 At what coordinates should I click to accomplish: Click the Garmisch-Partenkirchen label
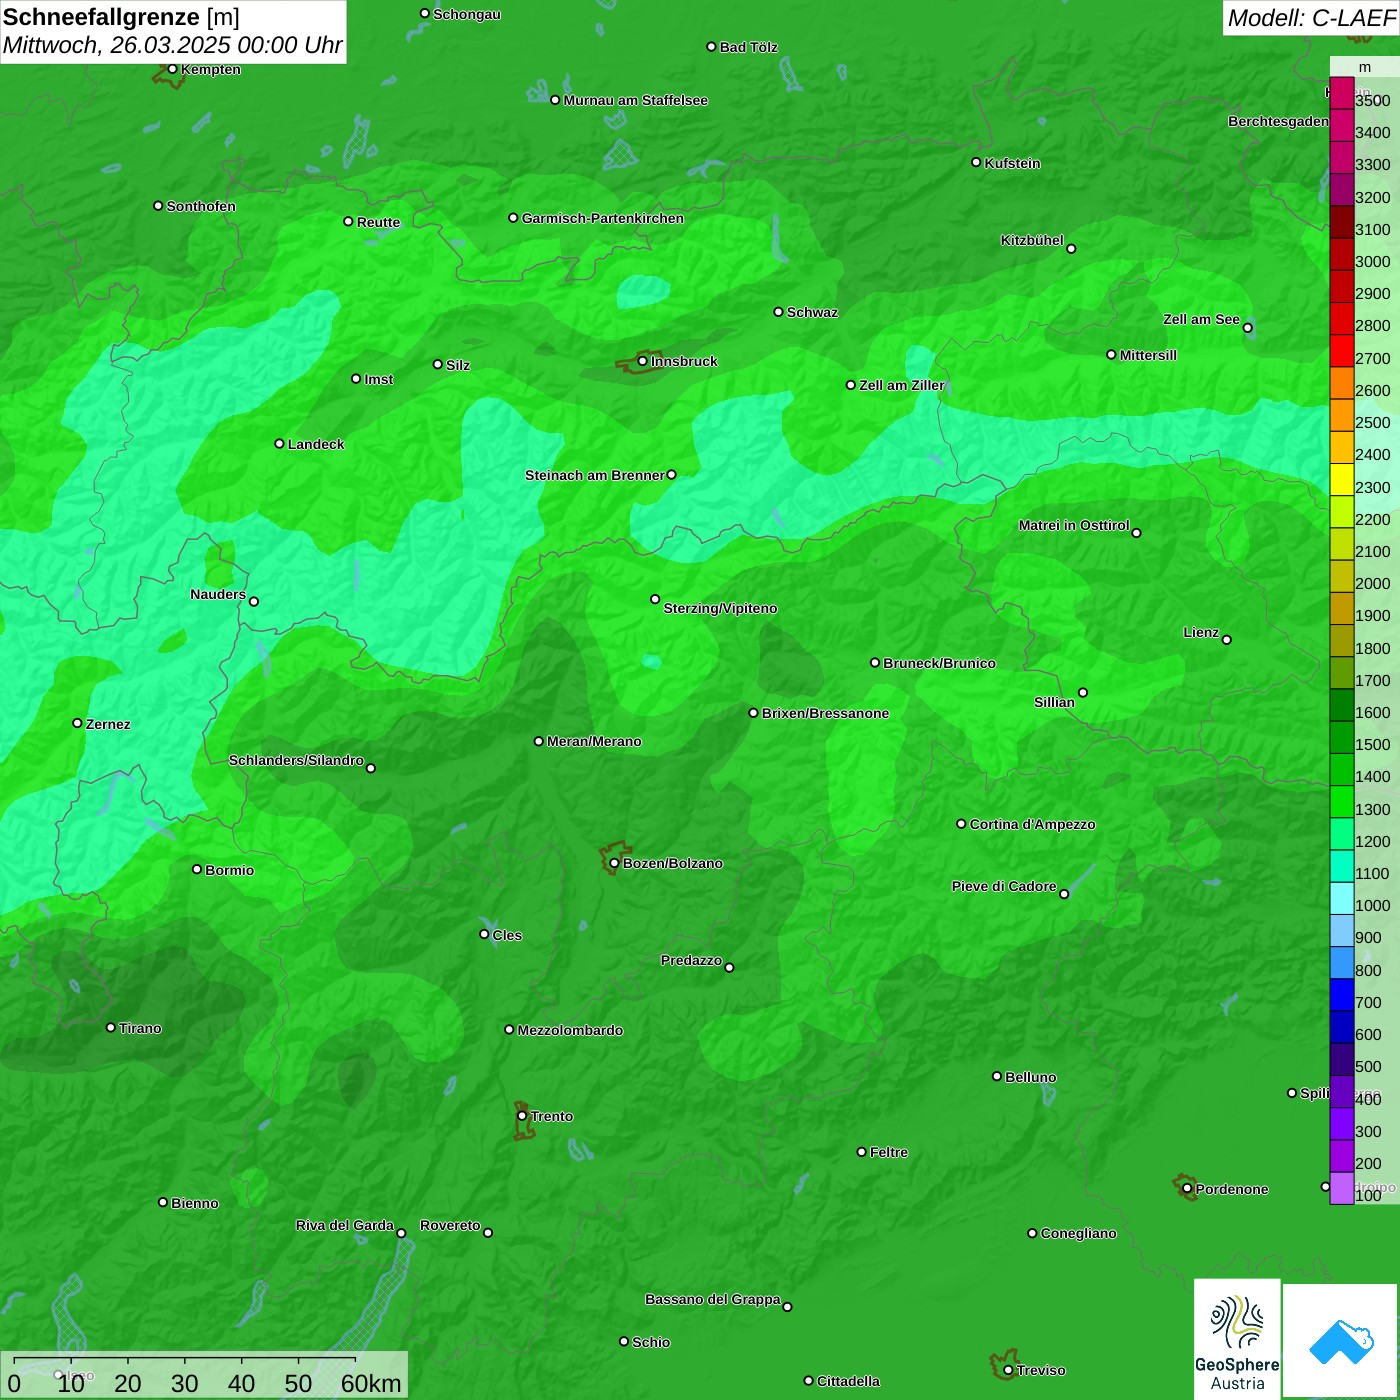pyautogui.click(x=603, y=218)
